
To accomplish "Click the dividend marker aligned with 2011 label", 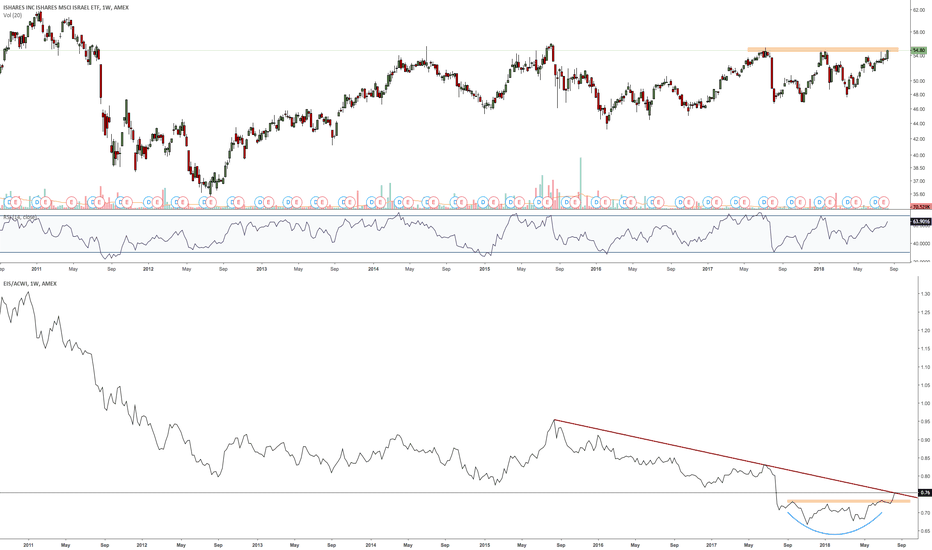I will click(x=37, y=202).
